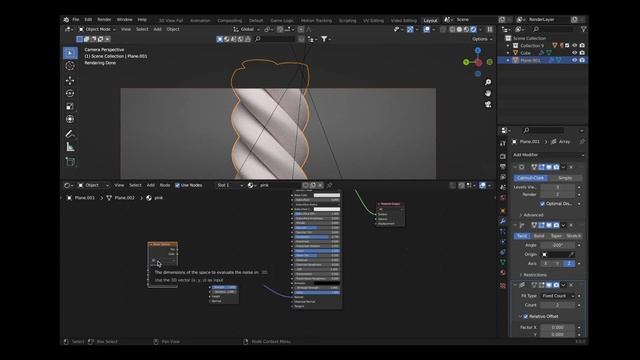Switch to rendered viewport shading
This screenshot has height=360, width=640.
coord(473,29)
